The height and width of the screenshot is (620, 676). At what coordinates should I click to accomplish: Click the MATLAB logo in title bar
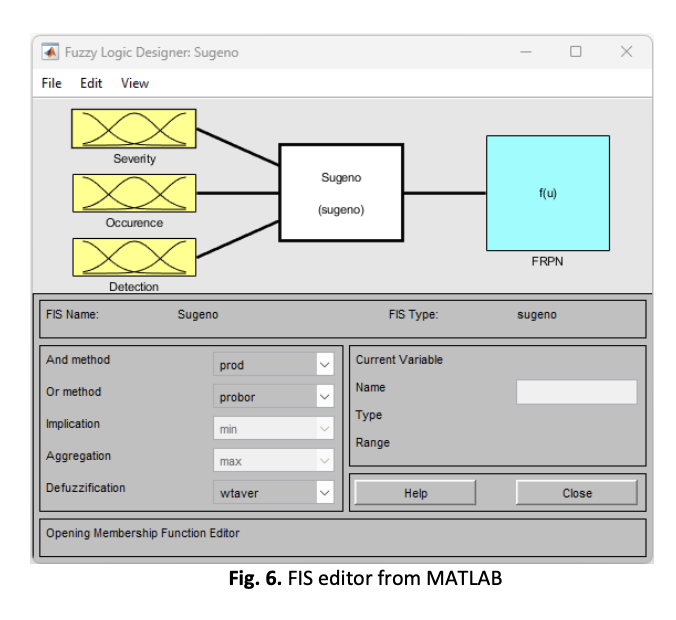[x=50, y=52]
